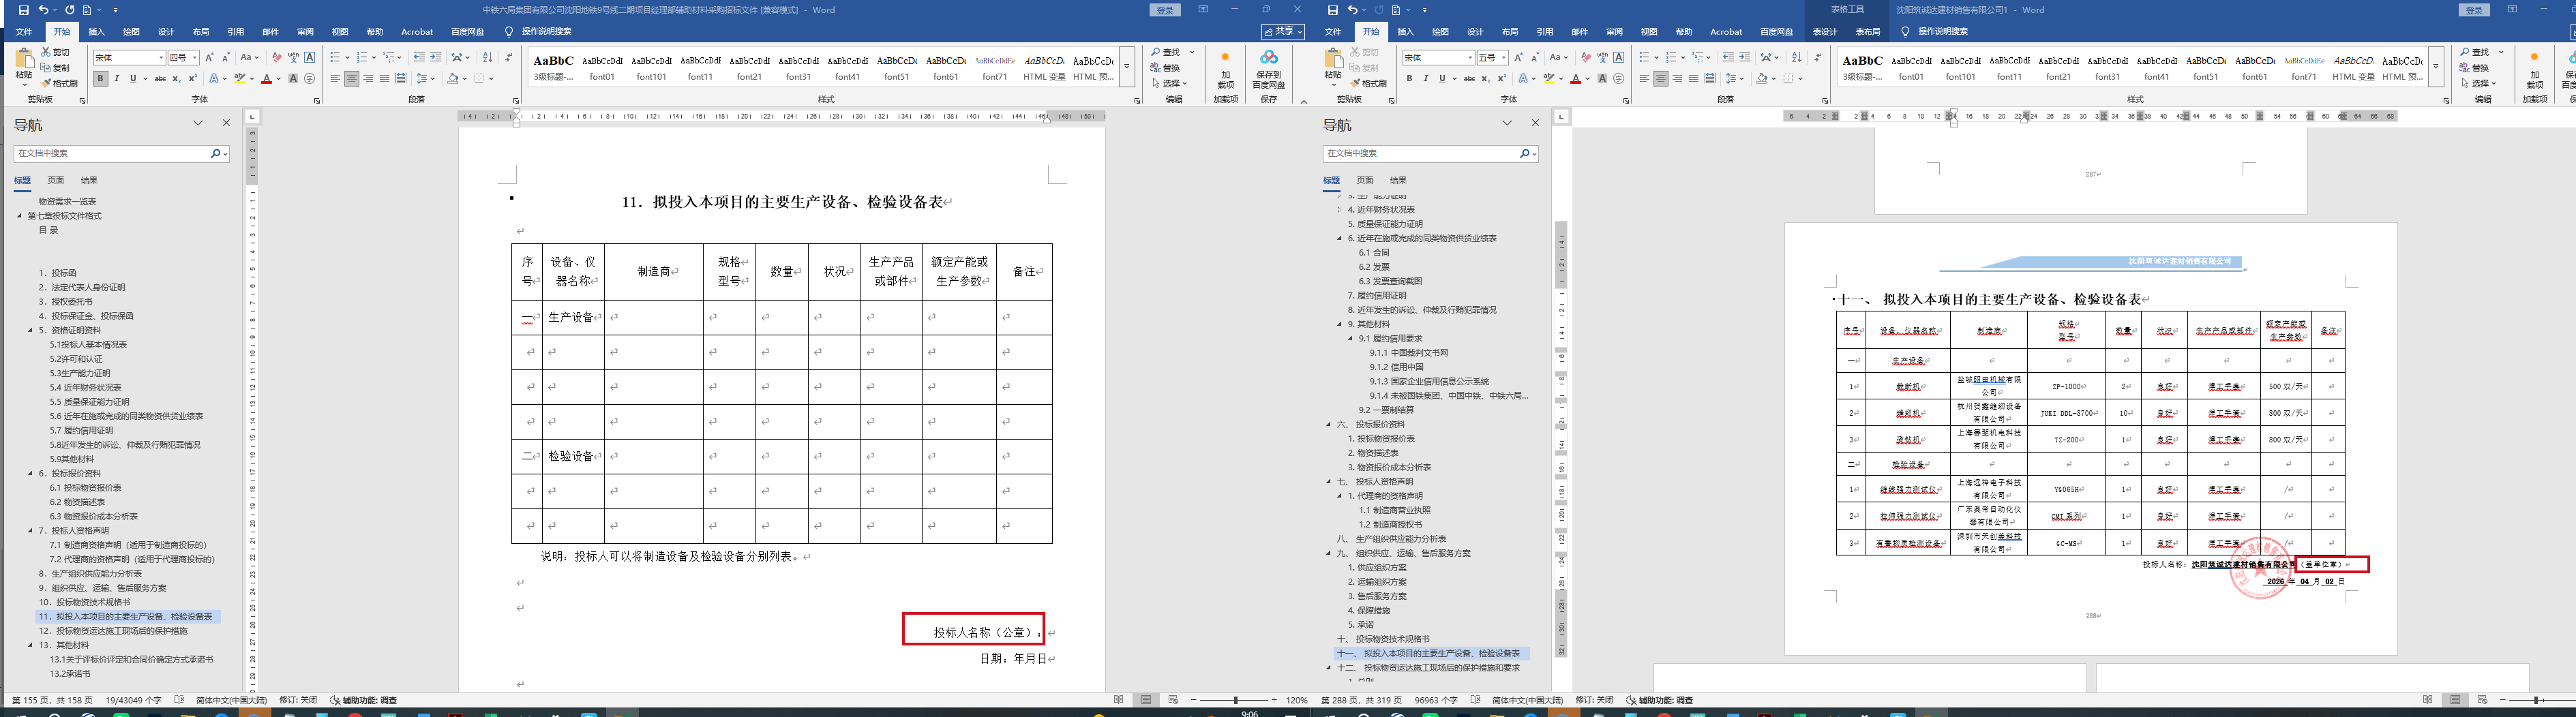Sort paragraphs in left window

coord(487,58)
